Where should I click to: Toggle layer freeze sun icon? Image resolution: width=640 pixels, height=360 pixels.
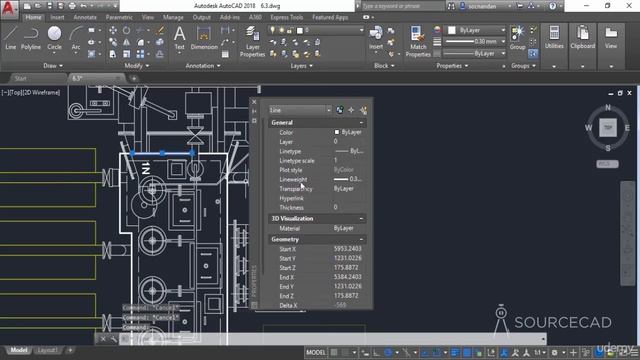point(281,30)
